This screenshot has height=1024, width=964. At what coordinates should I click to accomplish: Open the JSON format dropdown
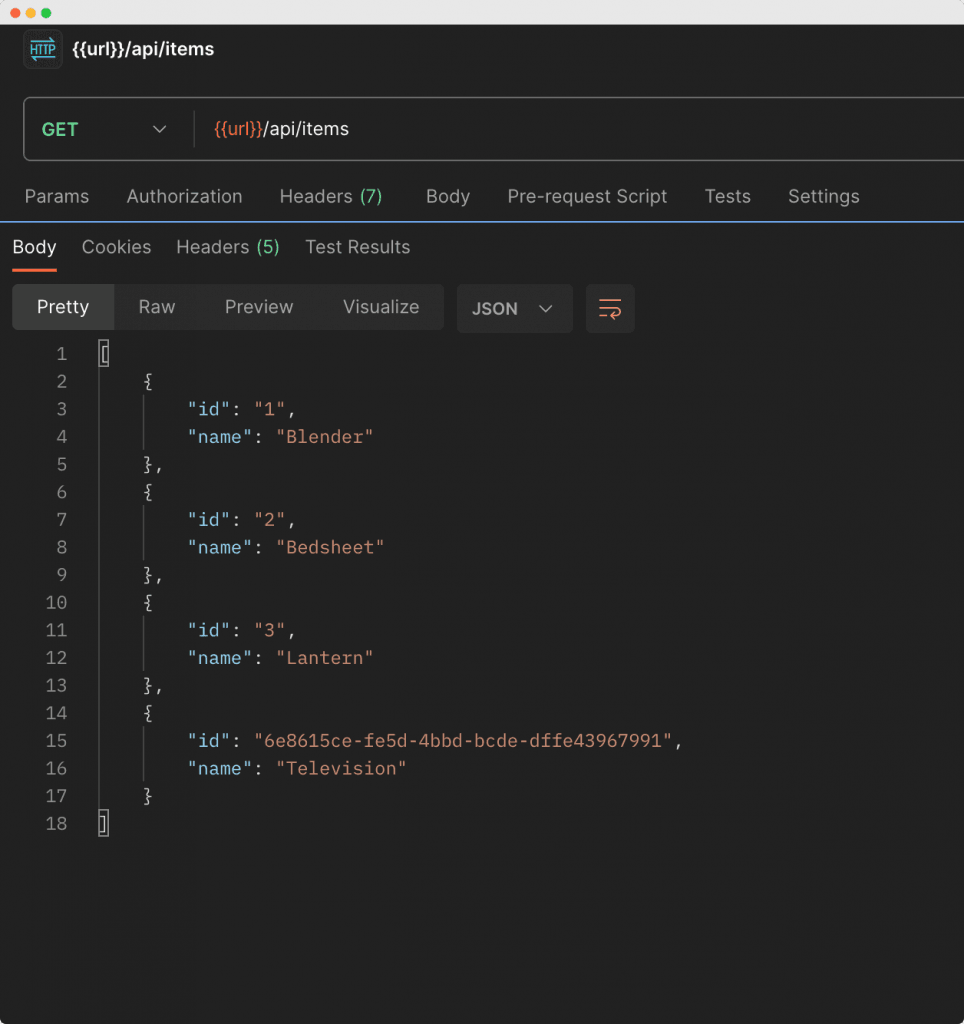(x=514, y=308)
